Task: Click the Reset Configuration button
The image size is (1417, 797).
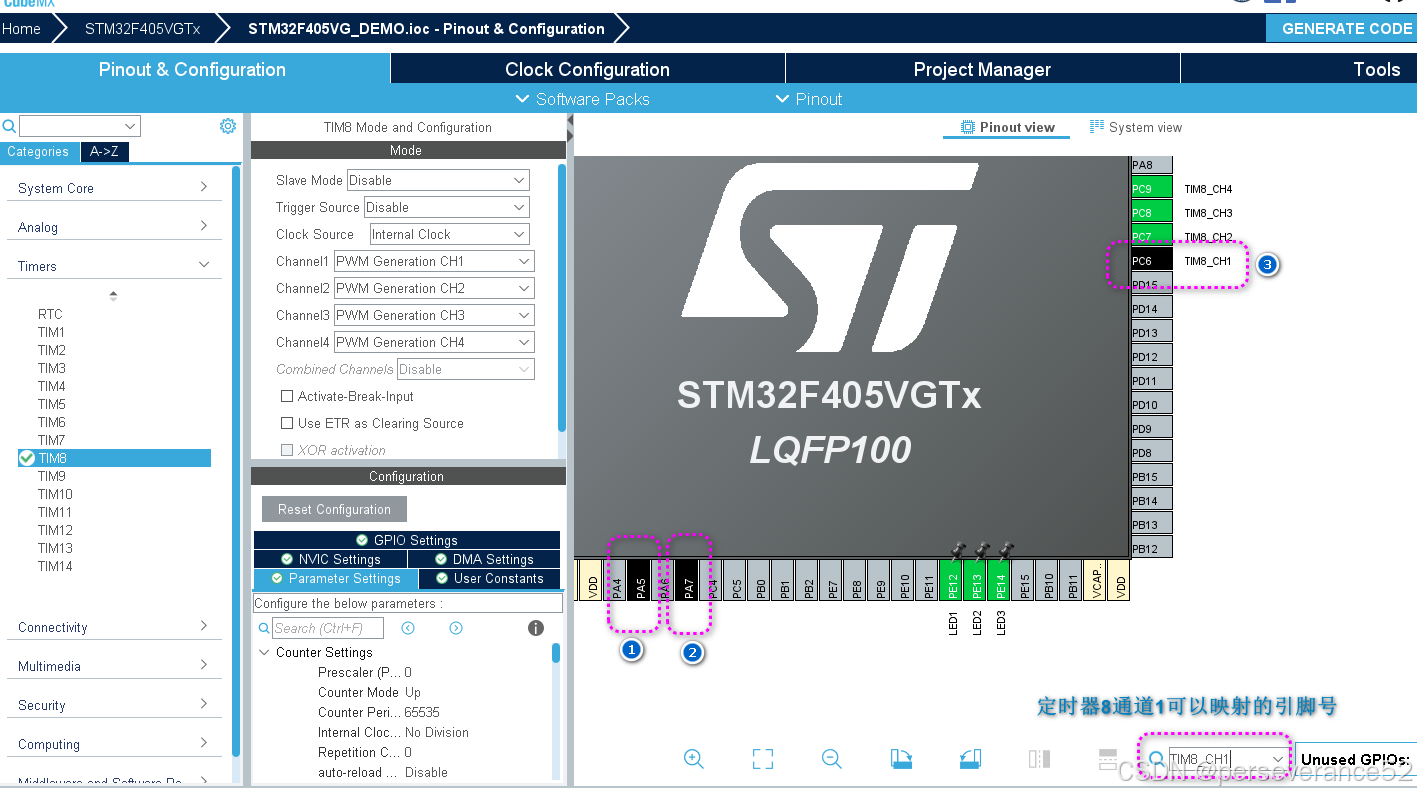Action: click(334, 509)
